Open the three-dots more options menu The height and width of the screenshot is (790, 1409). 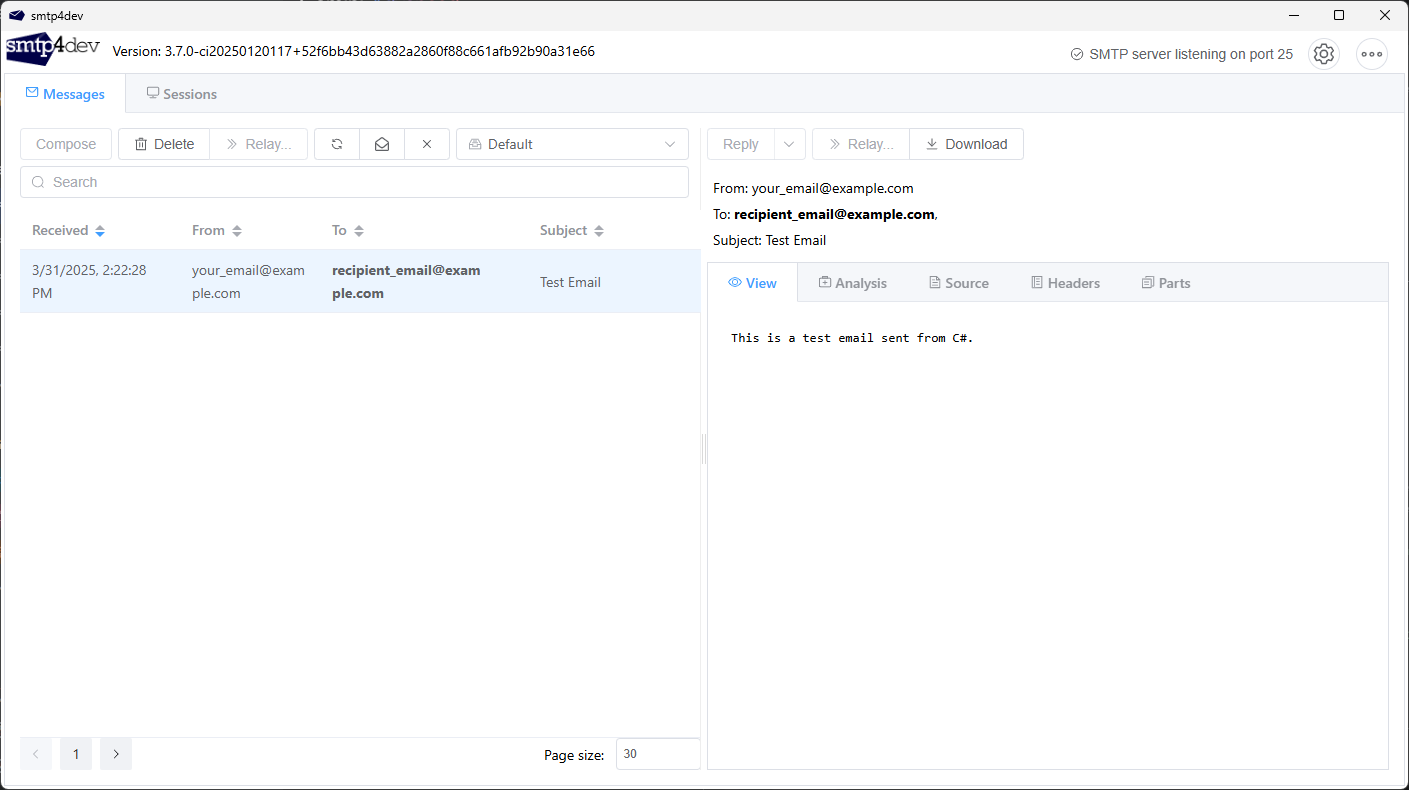click(1371, 54)
